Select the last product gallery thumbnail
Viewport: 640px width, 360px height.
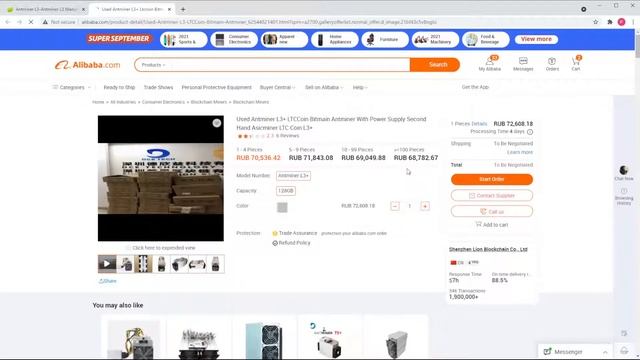[x=215, y=264]
